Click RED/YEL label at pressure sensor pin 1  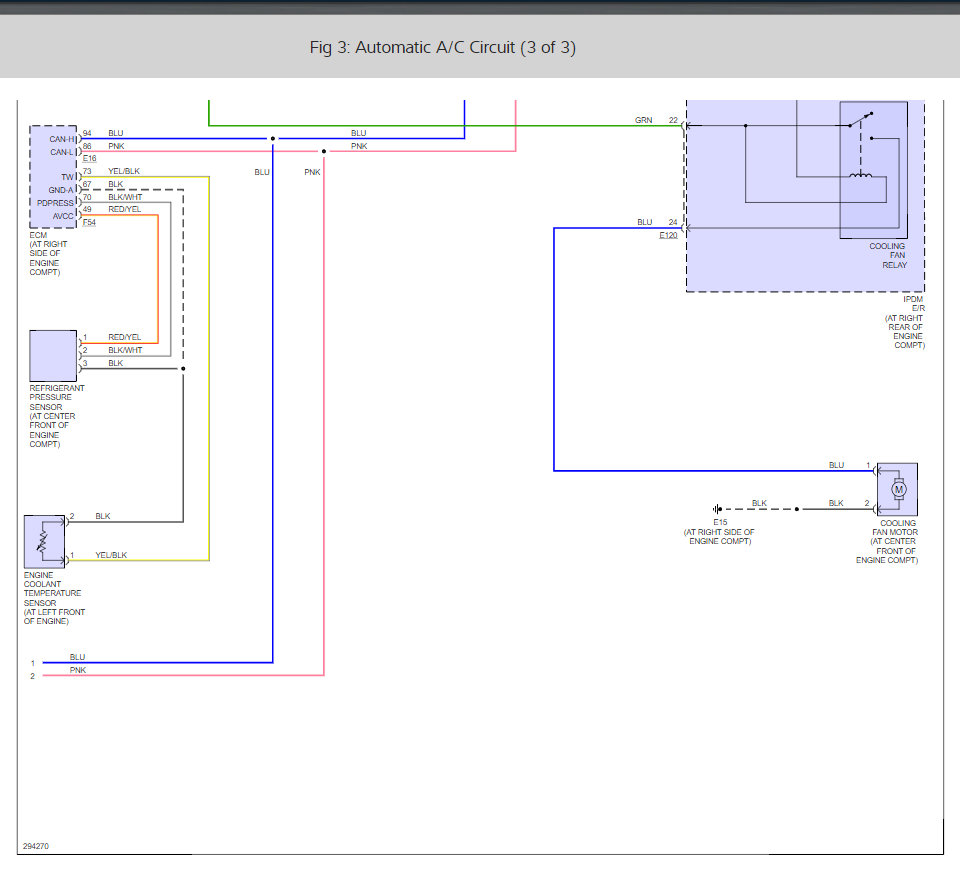[124, 337]
